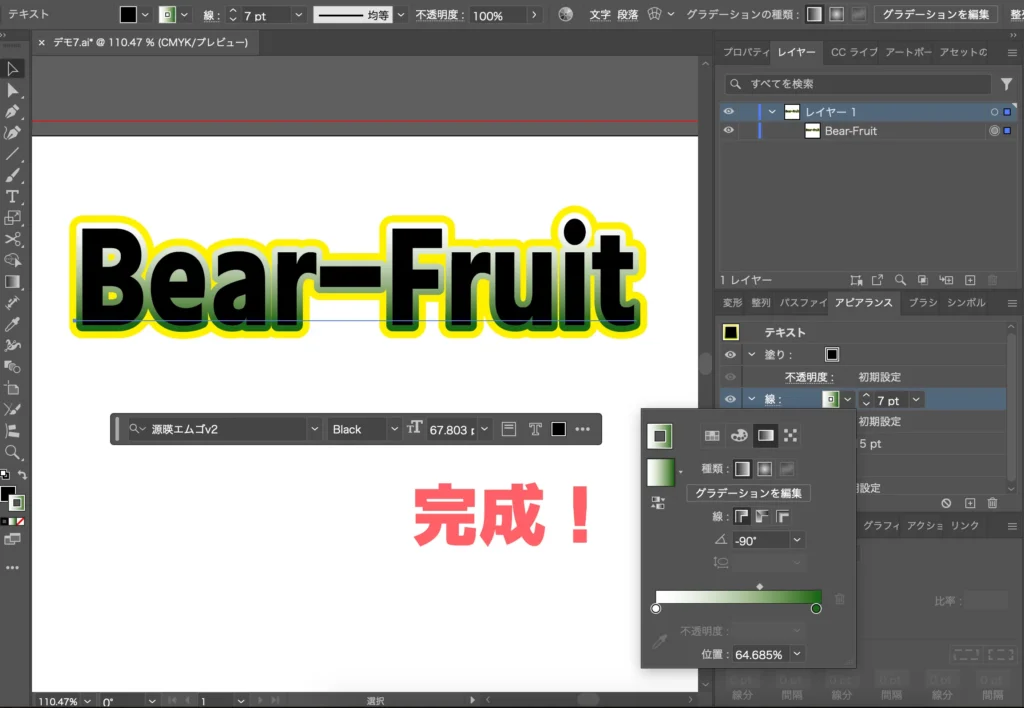Select the Pen tool
This screenshot has height=708, width=1024.
pyautogui.click(x=13, y=110)
